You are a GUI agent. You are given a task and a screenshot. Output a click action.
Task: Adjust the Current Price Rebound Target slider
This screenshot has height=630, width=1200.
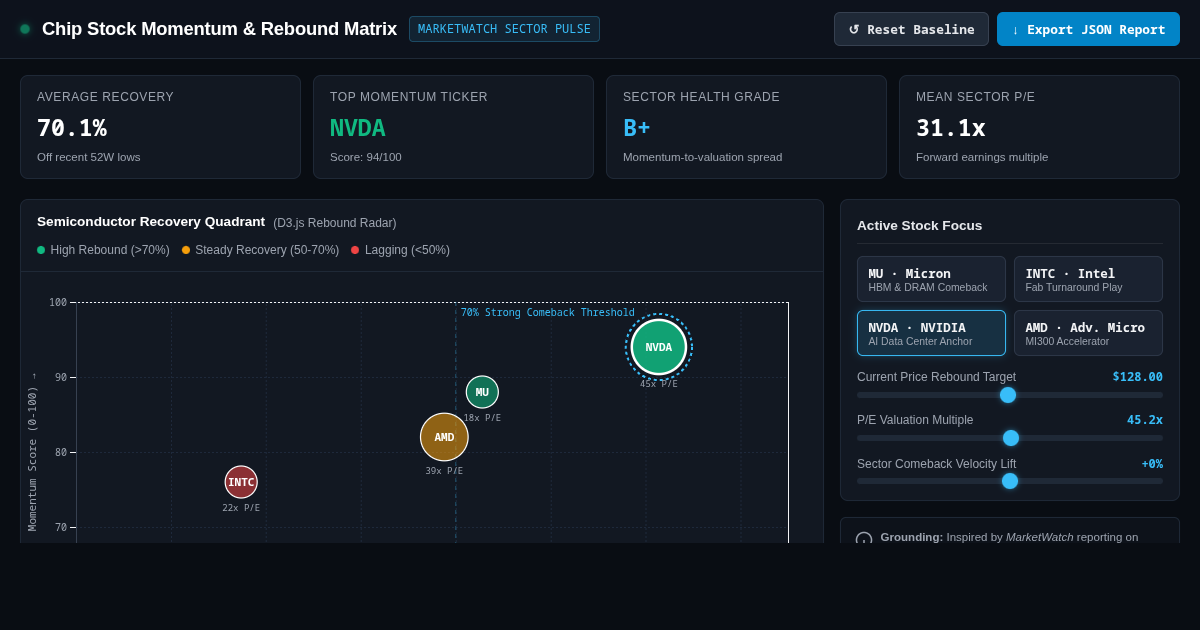click(x=1008, y=395)
